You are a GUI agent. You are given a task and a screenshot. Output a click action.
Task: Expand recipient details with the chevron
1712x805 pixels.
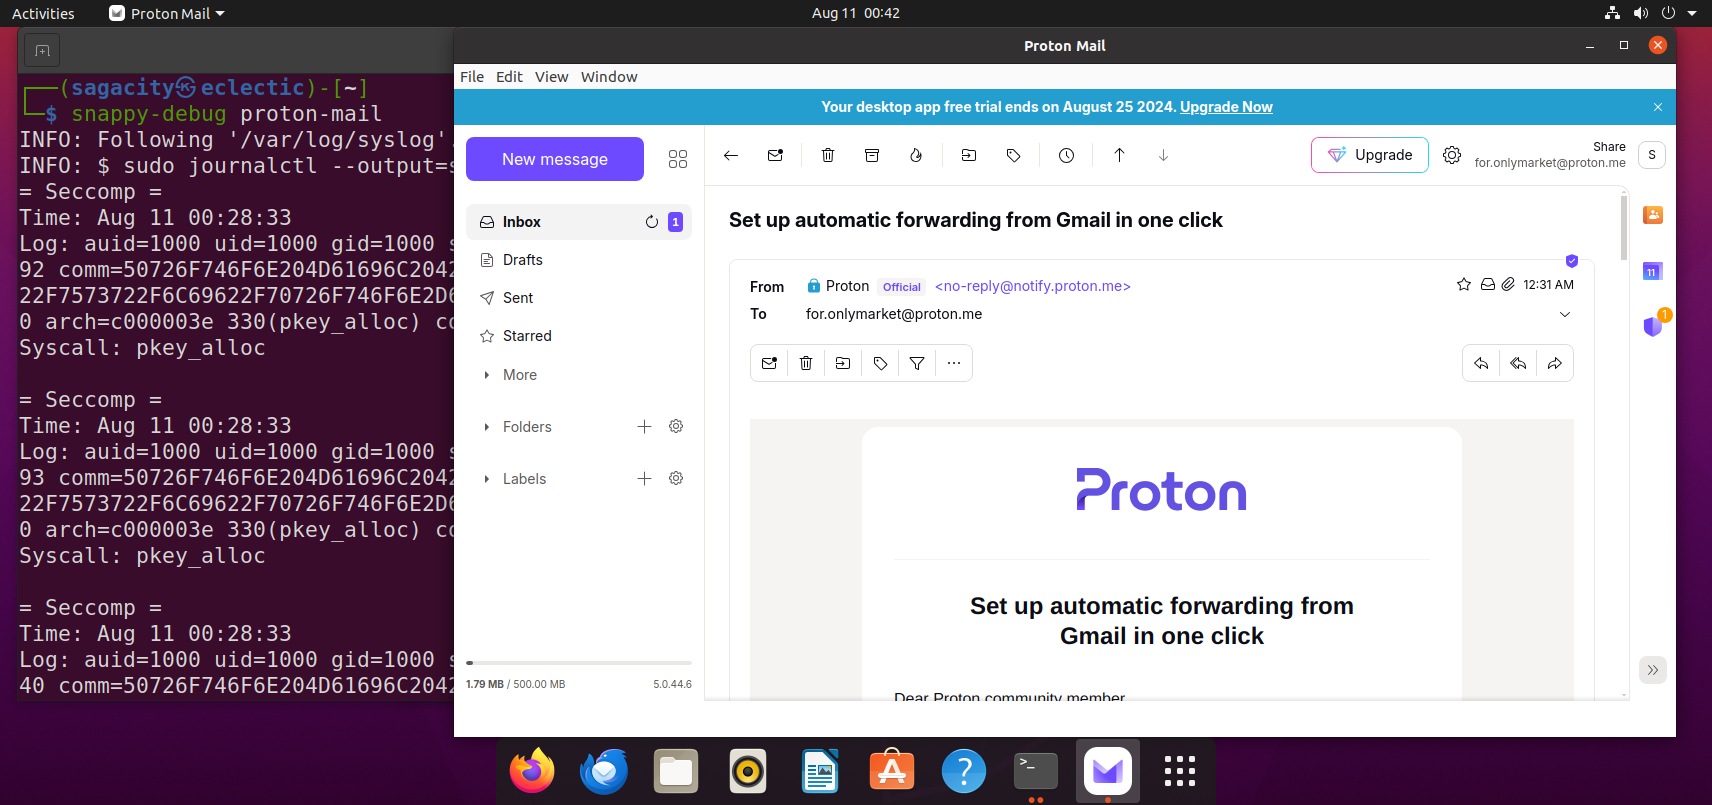pos(1565,314)
